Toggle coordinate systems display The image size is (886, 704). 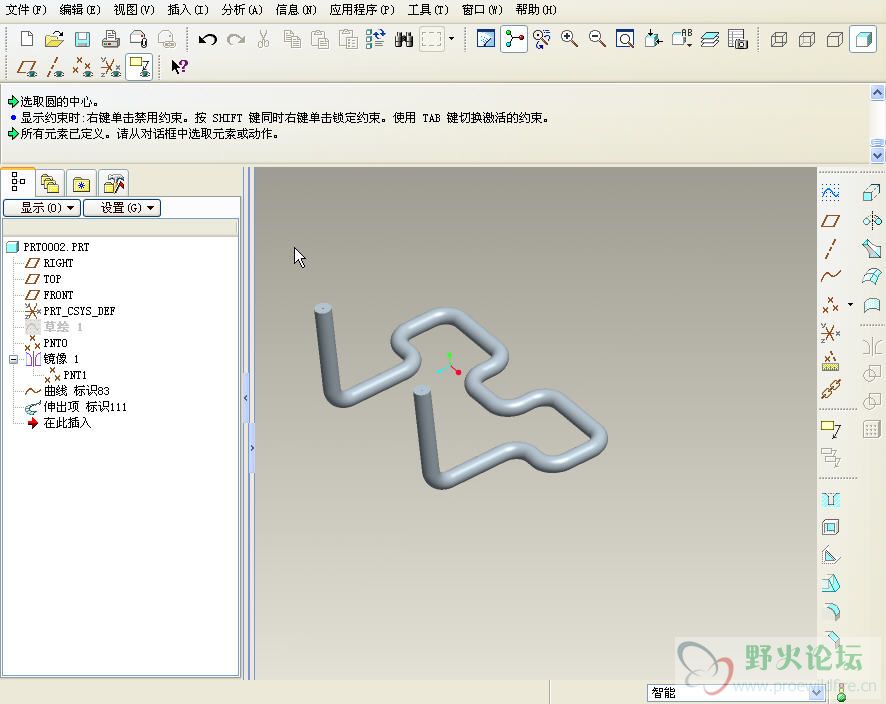point(111,67)
